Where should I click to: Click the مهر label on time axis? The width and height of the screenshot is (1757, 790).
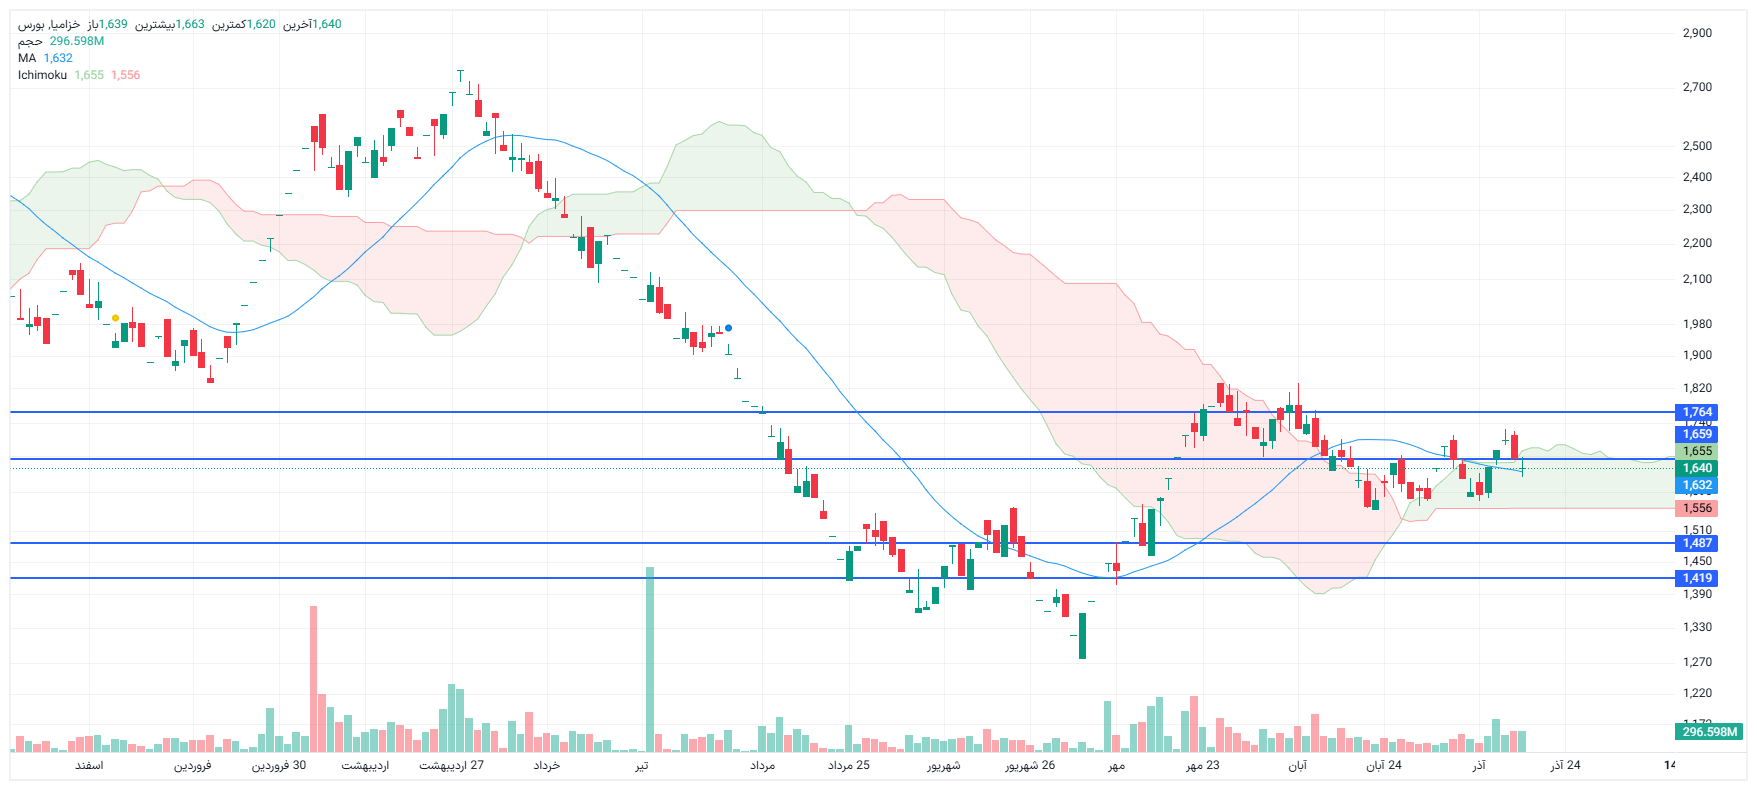coord(1116,766)
